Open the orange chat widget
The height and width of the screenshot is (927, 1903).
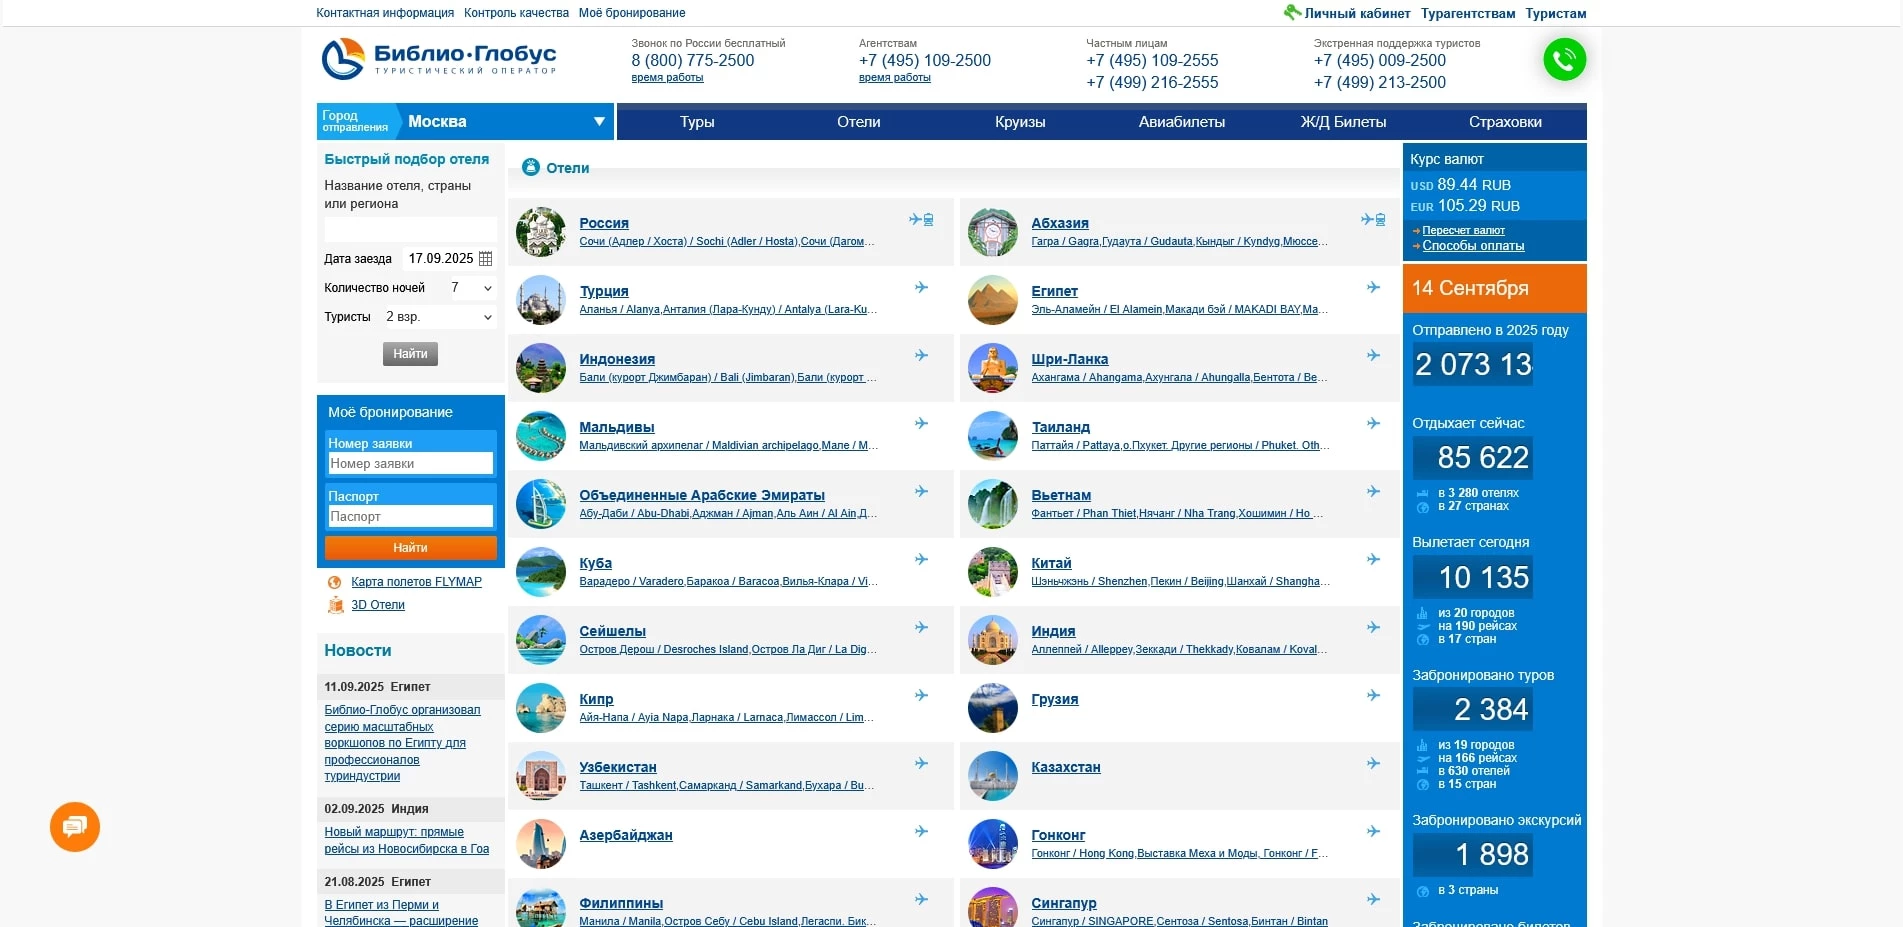75,827
